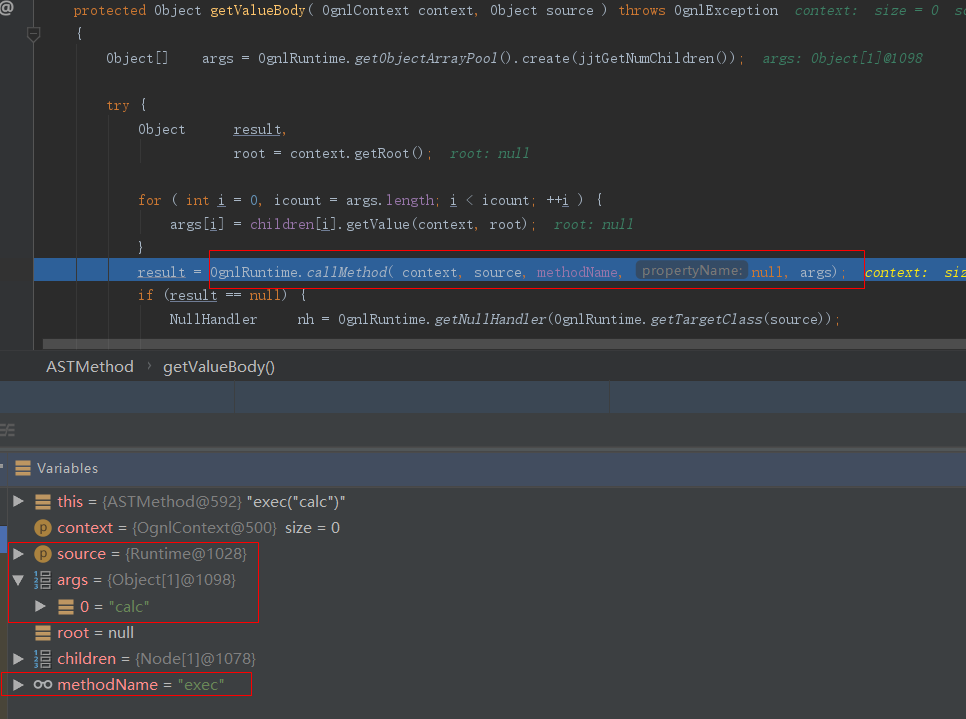The width and height of the screenshot is (966, 719).
Task: Select ASTMethod in the breadcrumb bar
Action: pos(90,367)
